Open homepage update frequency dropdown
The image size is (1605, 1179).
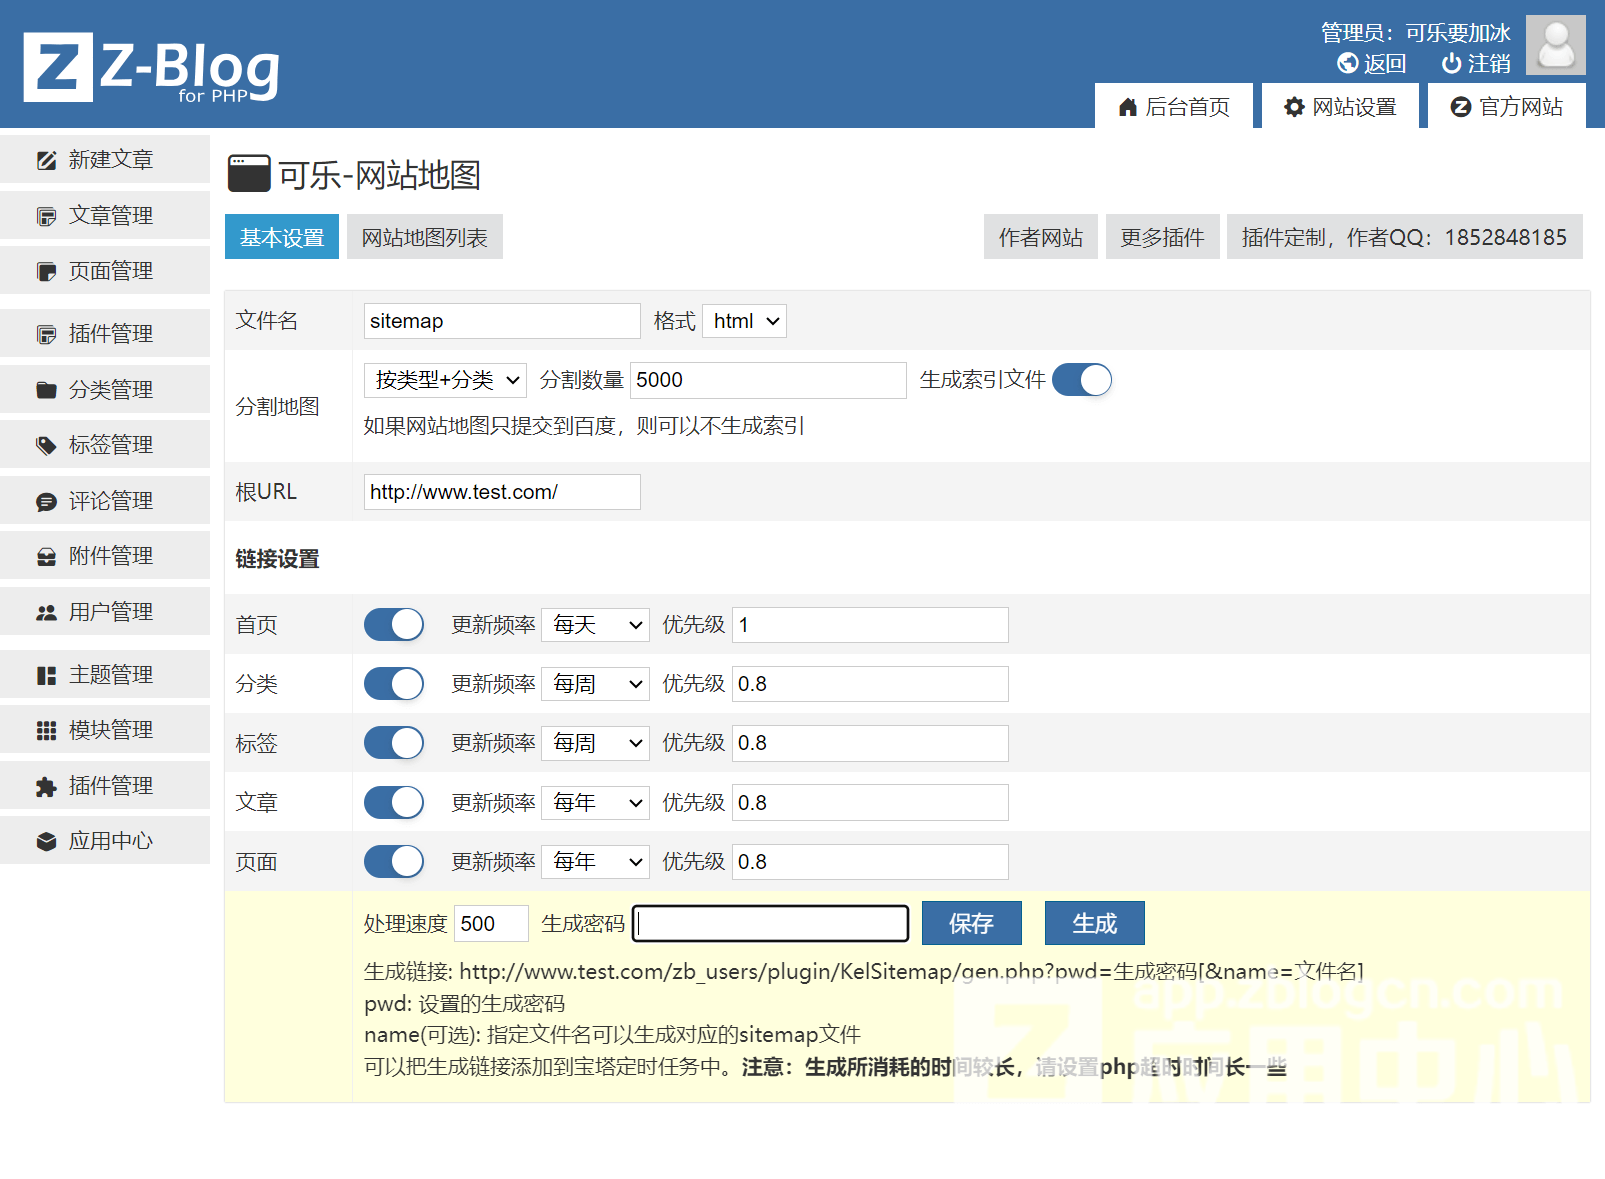coord(596,625)
